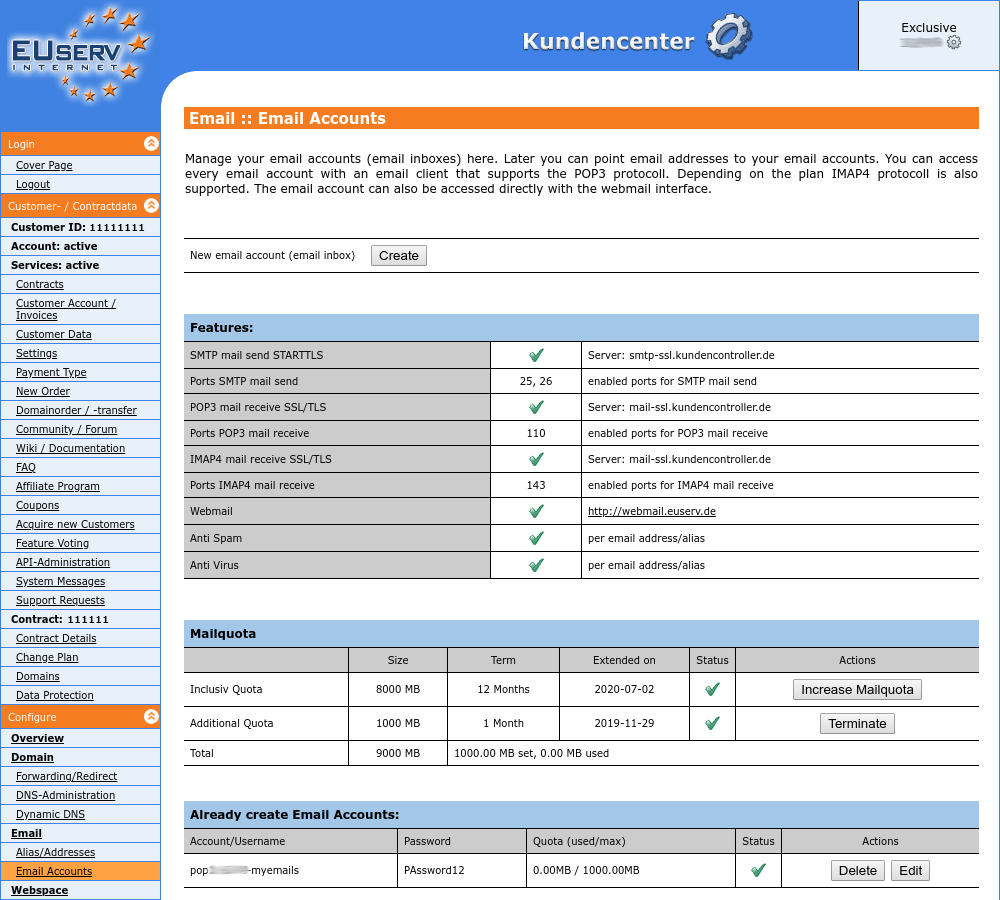Open Settings in sidebar
The image size is (1000, 900).
pos(36,353)
